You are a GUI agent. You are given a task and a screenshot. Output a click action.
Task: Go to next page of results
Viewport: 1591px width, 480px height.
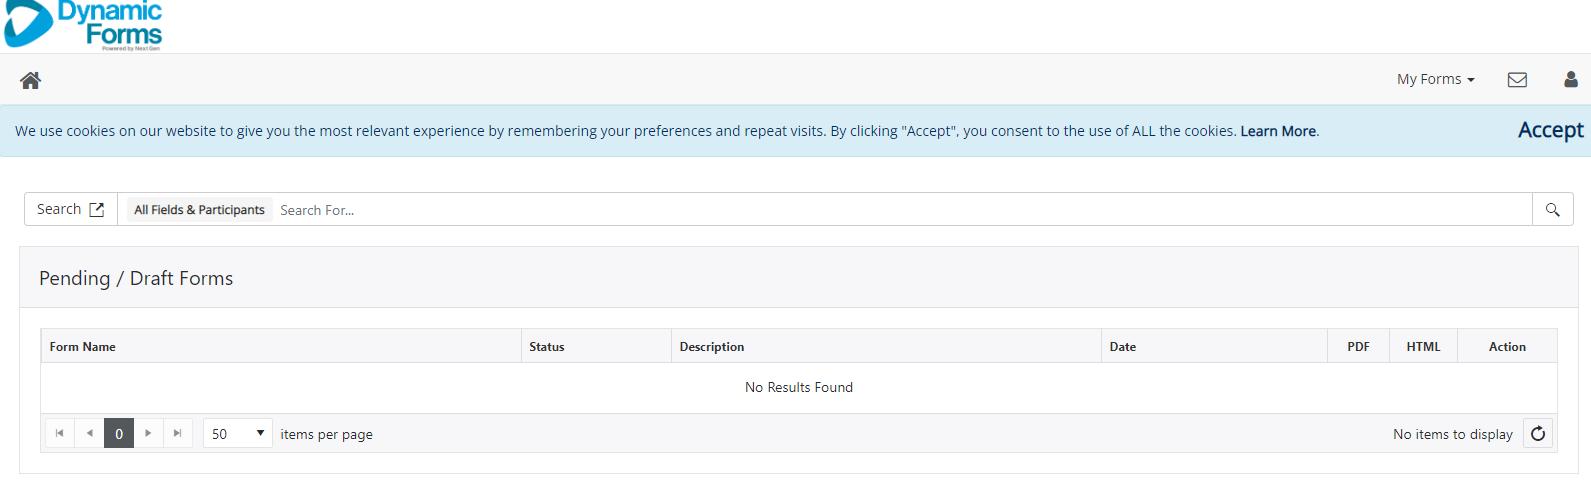(x=148, y=434)
